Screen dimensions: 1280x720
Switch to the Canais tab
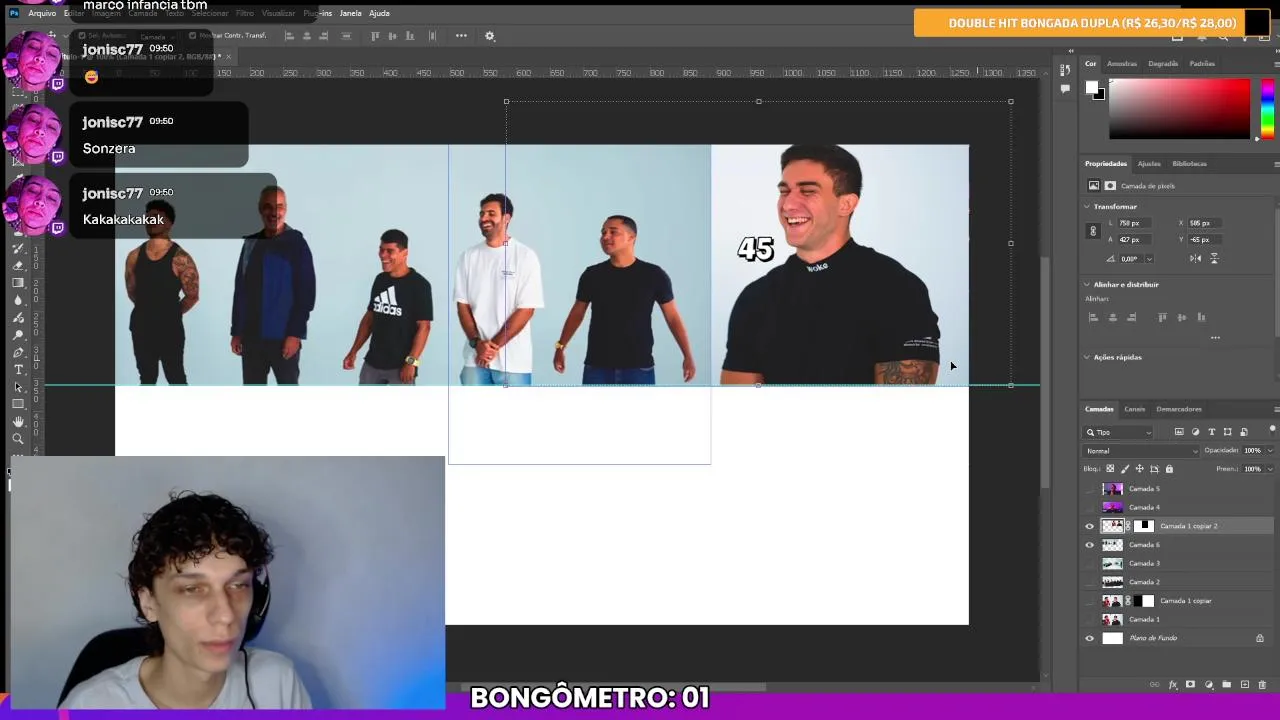pos(1134,409)
